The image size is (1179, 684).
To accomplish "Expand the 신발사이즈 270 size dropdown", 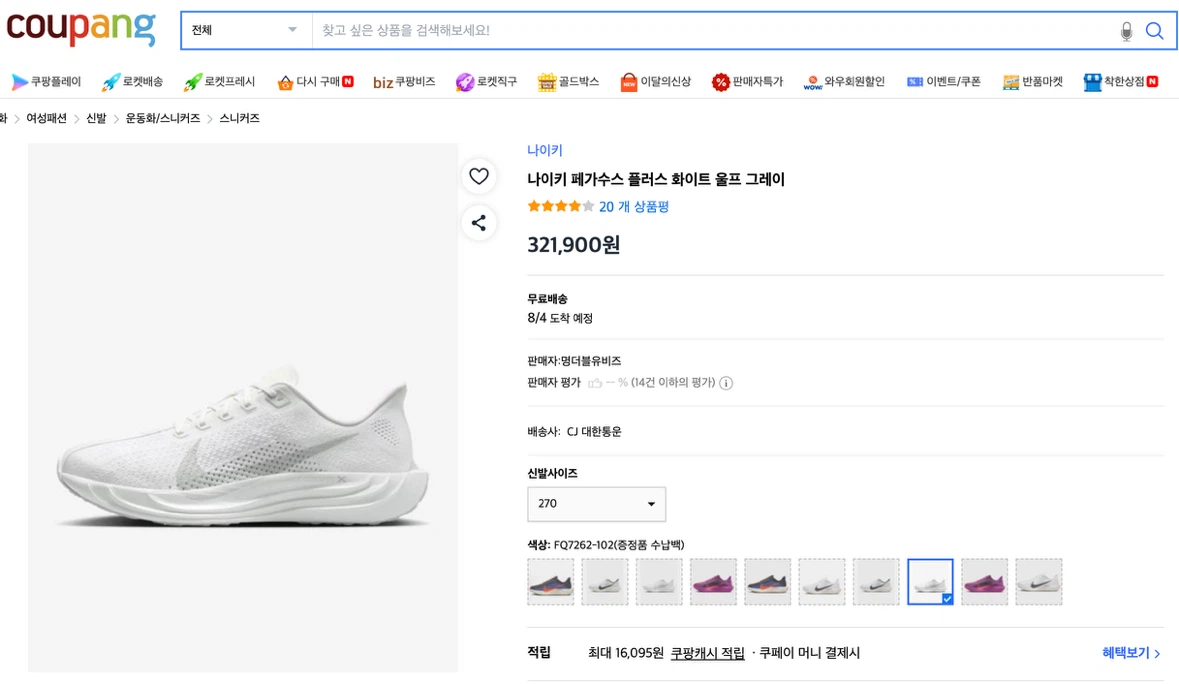I will [x=596, y=504].
